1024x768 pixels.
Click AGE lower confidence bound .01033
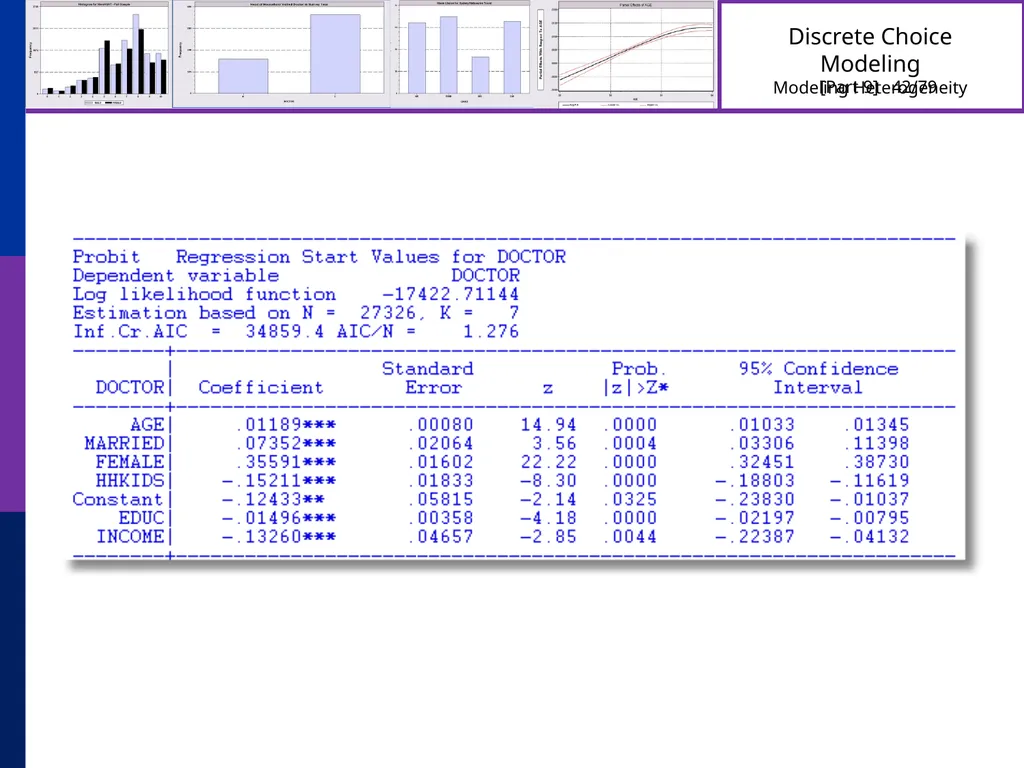(762, 424)
